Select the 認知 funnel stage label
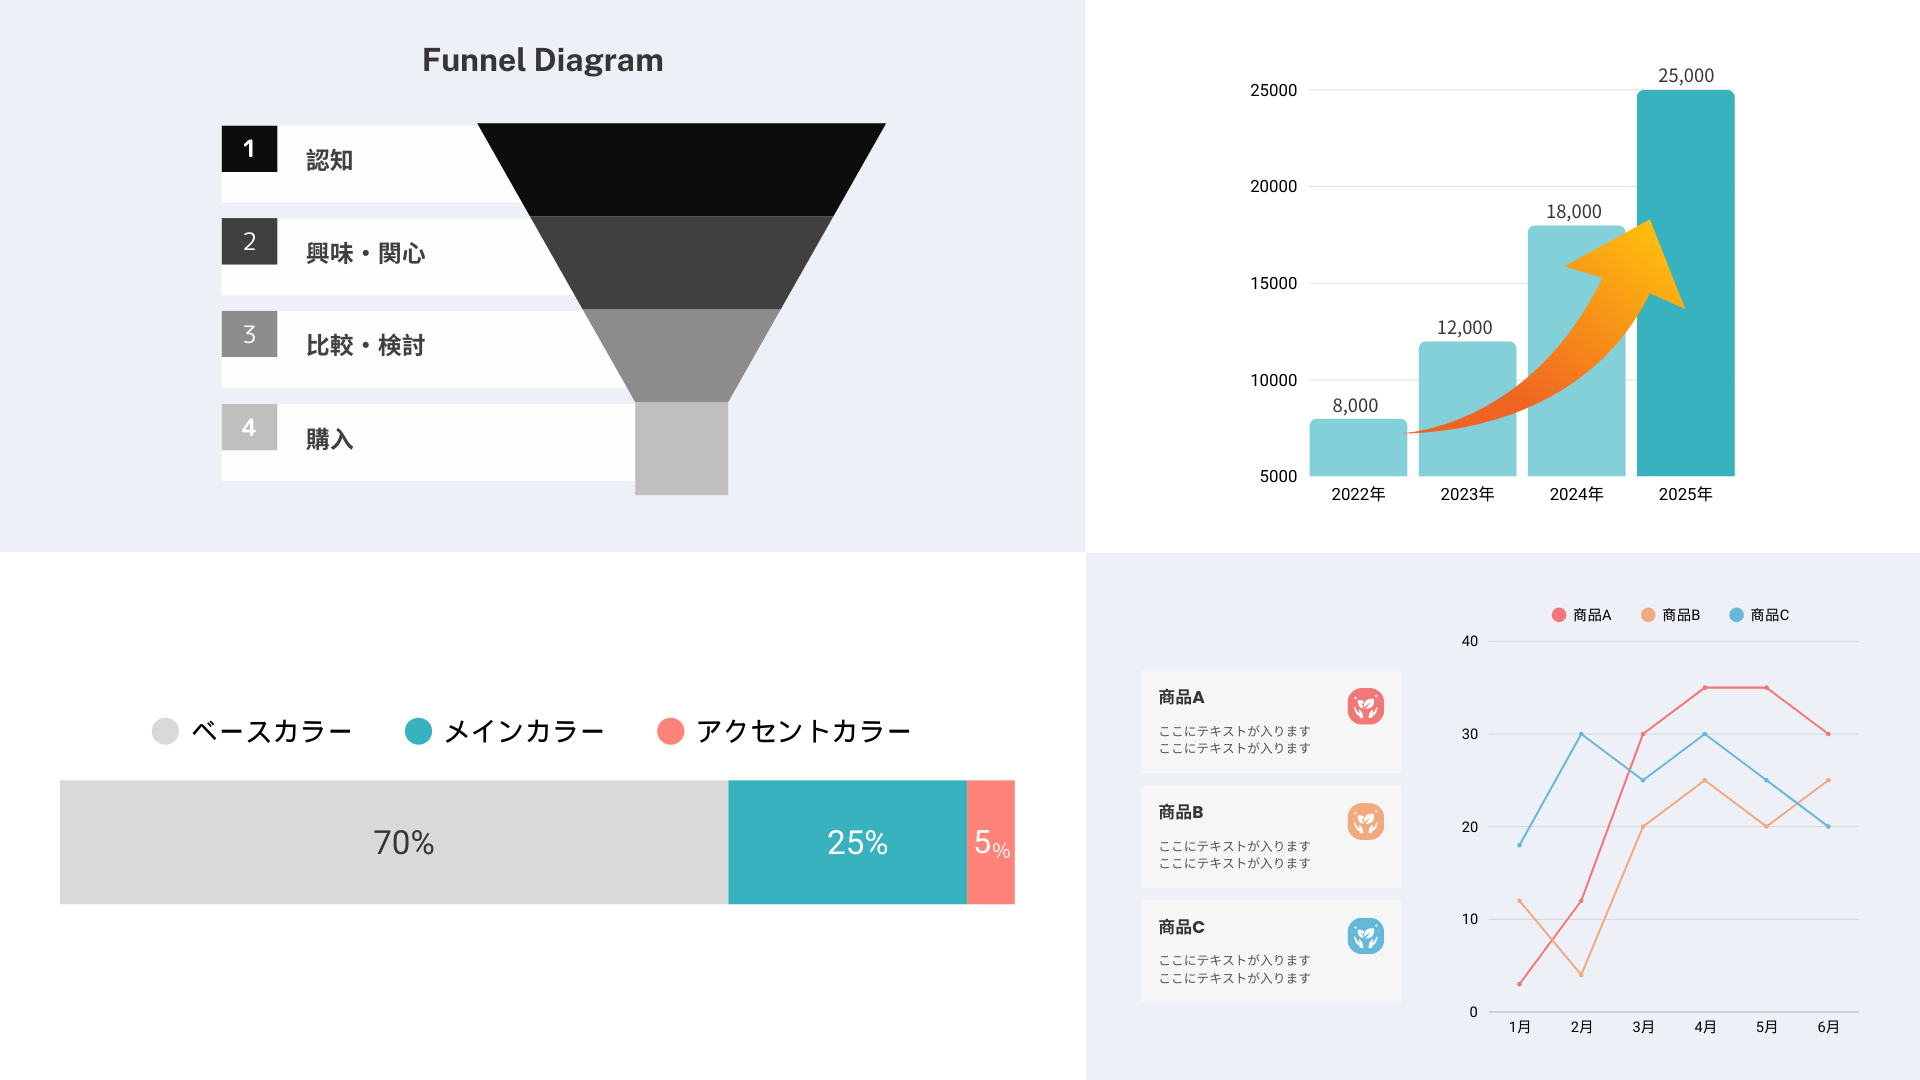The height and width of the screenshot is (1080, 1920). tap(329, 160)
